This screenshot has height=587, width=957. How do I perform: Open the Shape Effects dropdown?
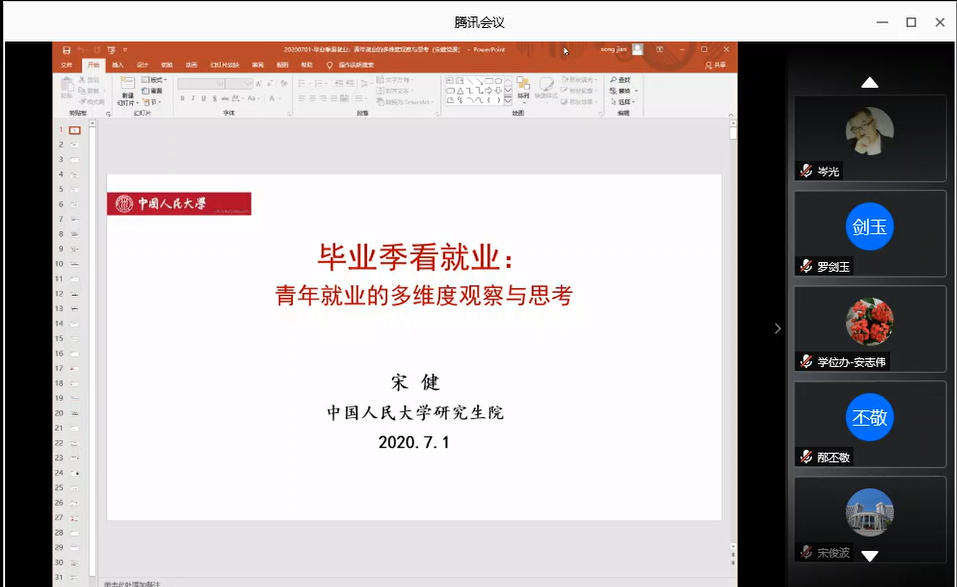click(577, 102)
